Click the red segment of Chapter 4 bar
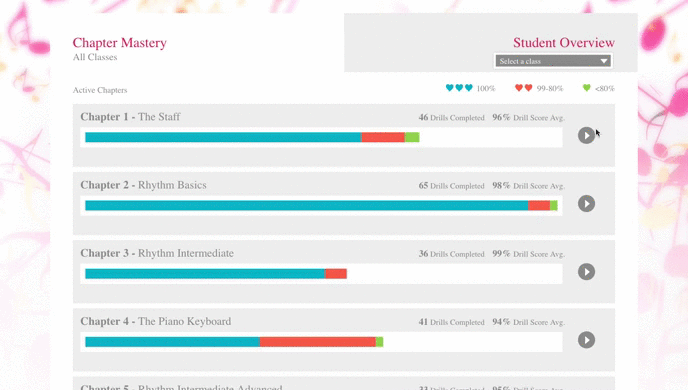Image resolution: width=688 pixels, height=390 pixels. [x=318, y=342]
